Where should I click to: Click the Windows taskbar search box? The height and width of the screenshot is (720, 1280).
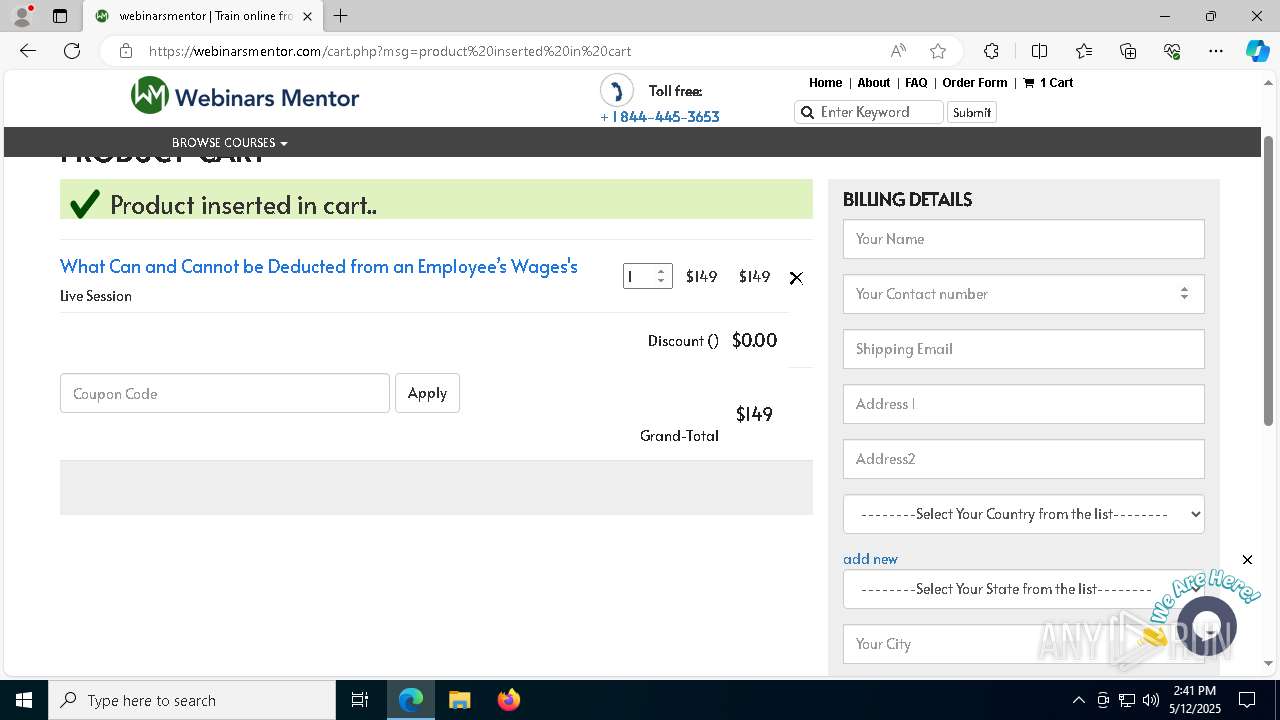tap(192, 700)
